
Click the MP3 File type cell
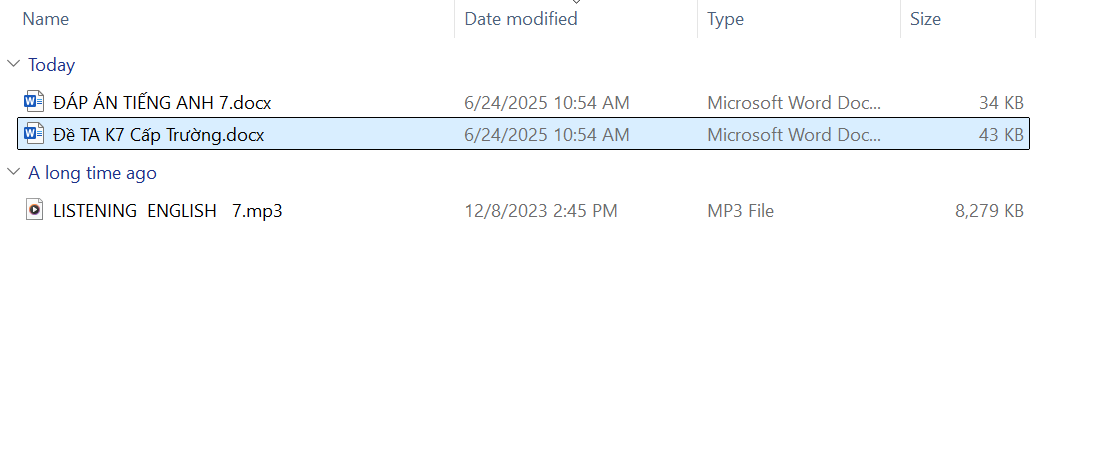pos(740,211)
